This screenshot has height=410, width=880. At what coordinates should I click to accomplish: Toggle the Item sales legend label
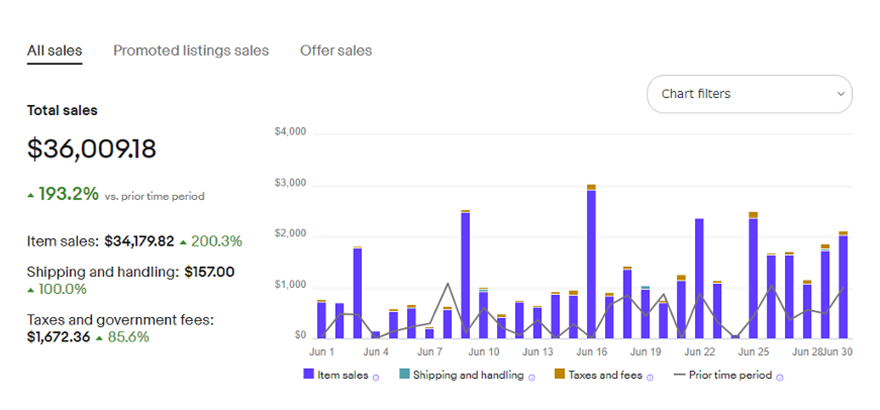(342, 375)
